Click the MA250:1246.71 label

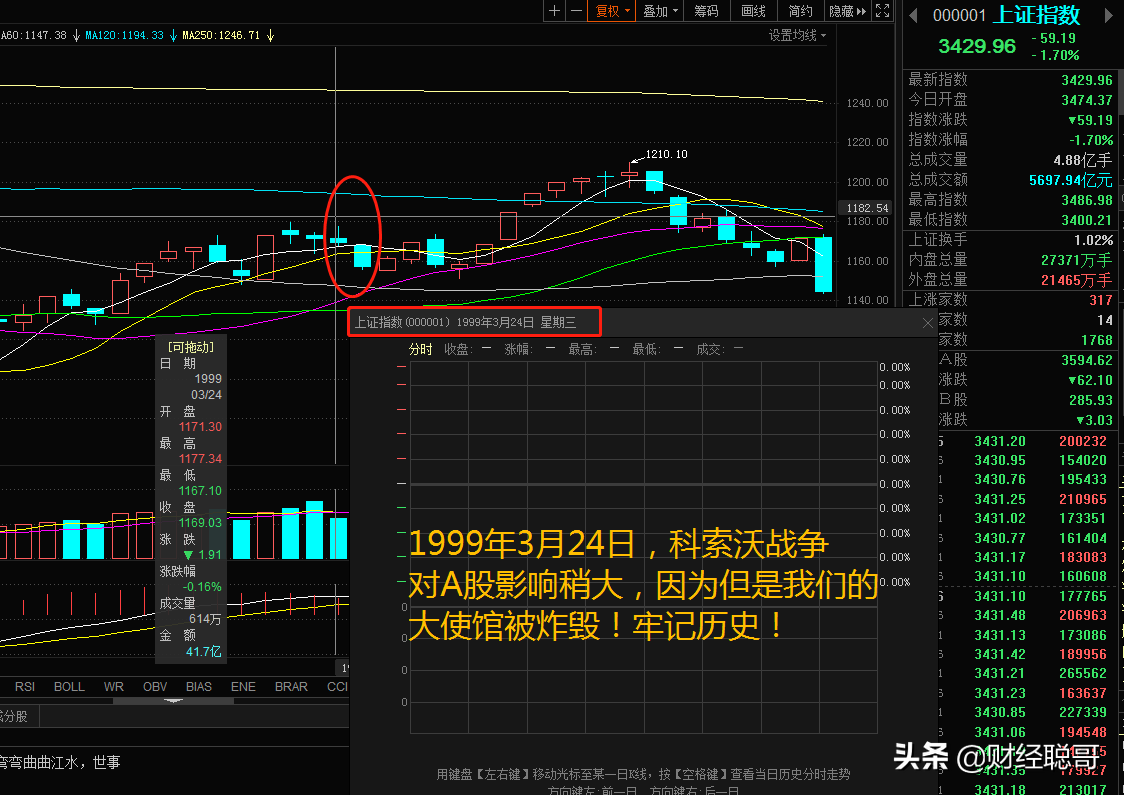221,35
